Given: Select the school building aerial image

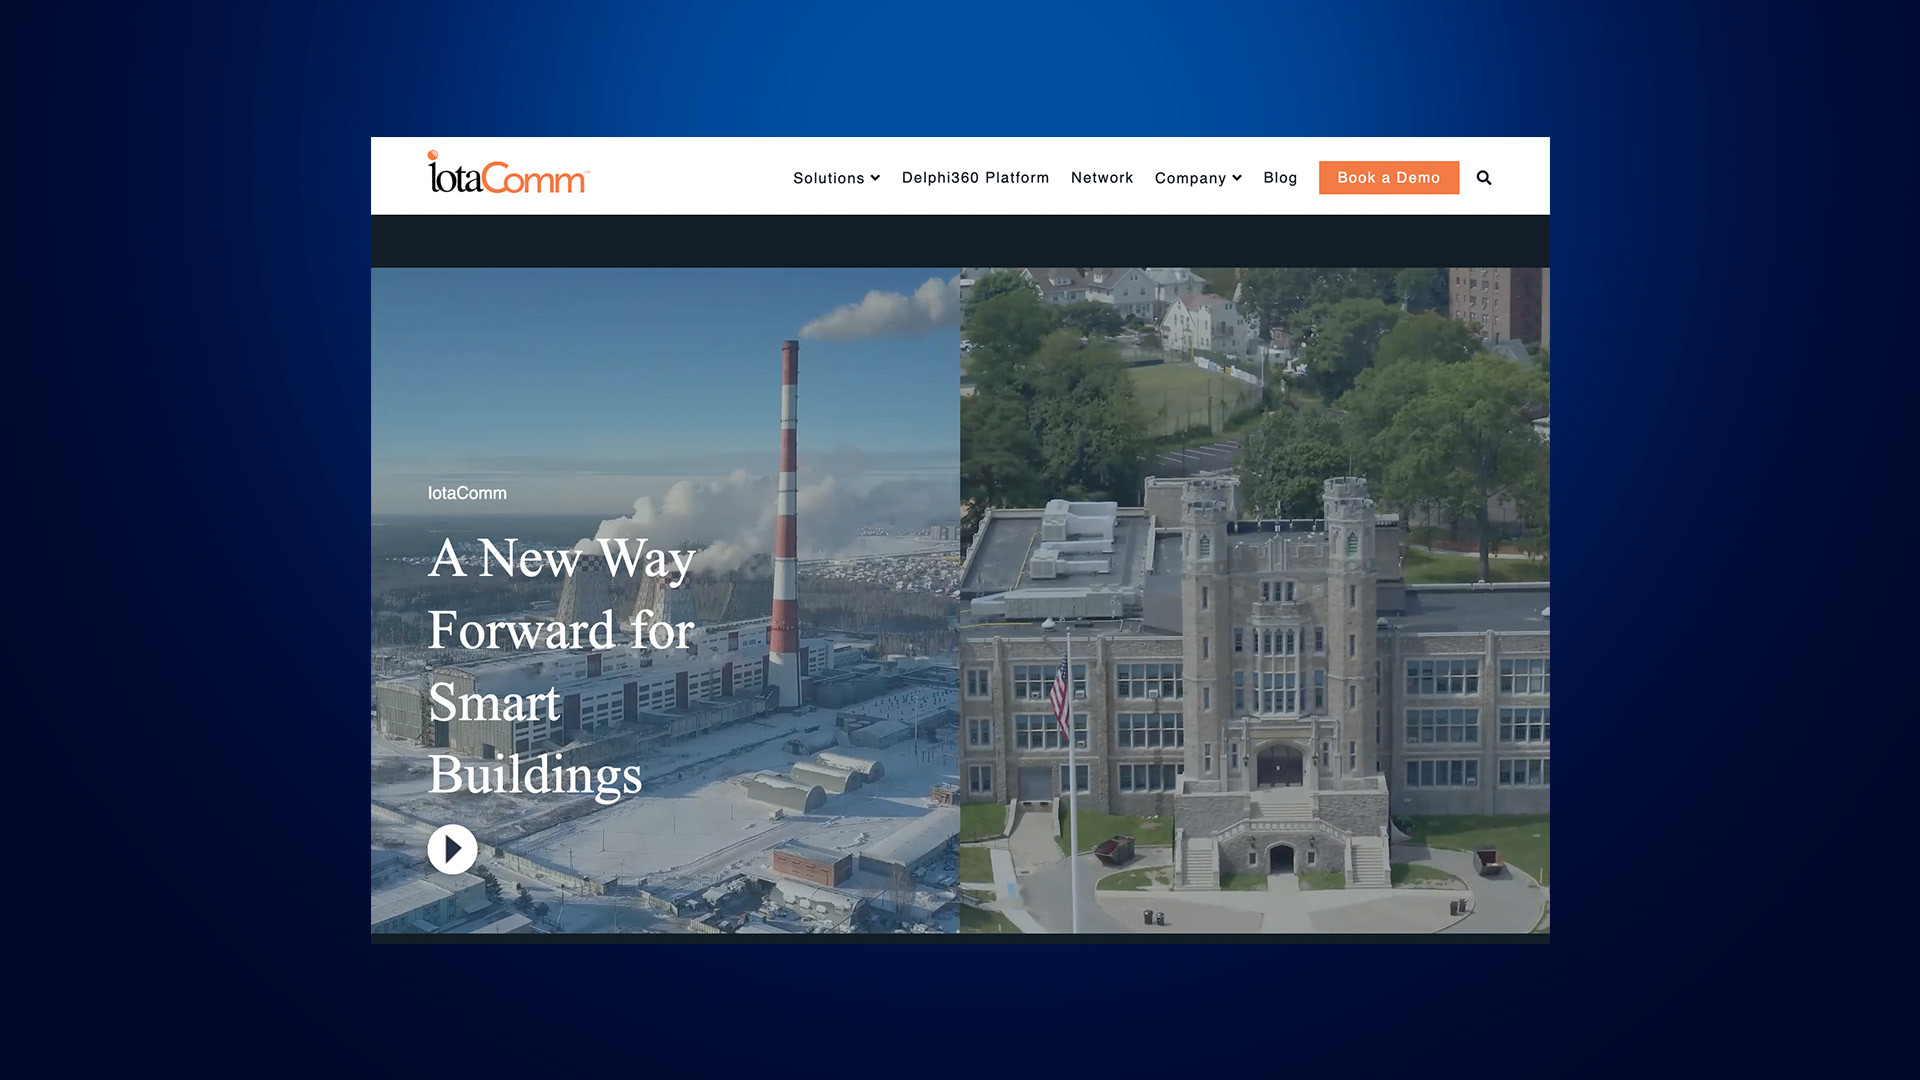Looking at the screenshot, I should (1255, 600).
